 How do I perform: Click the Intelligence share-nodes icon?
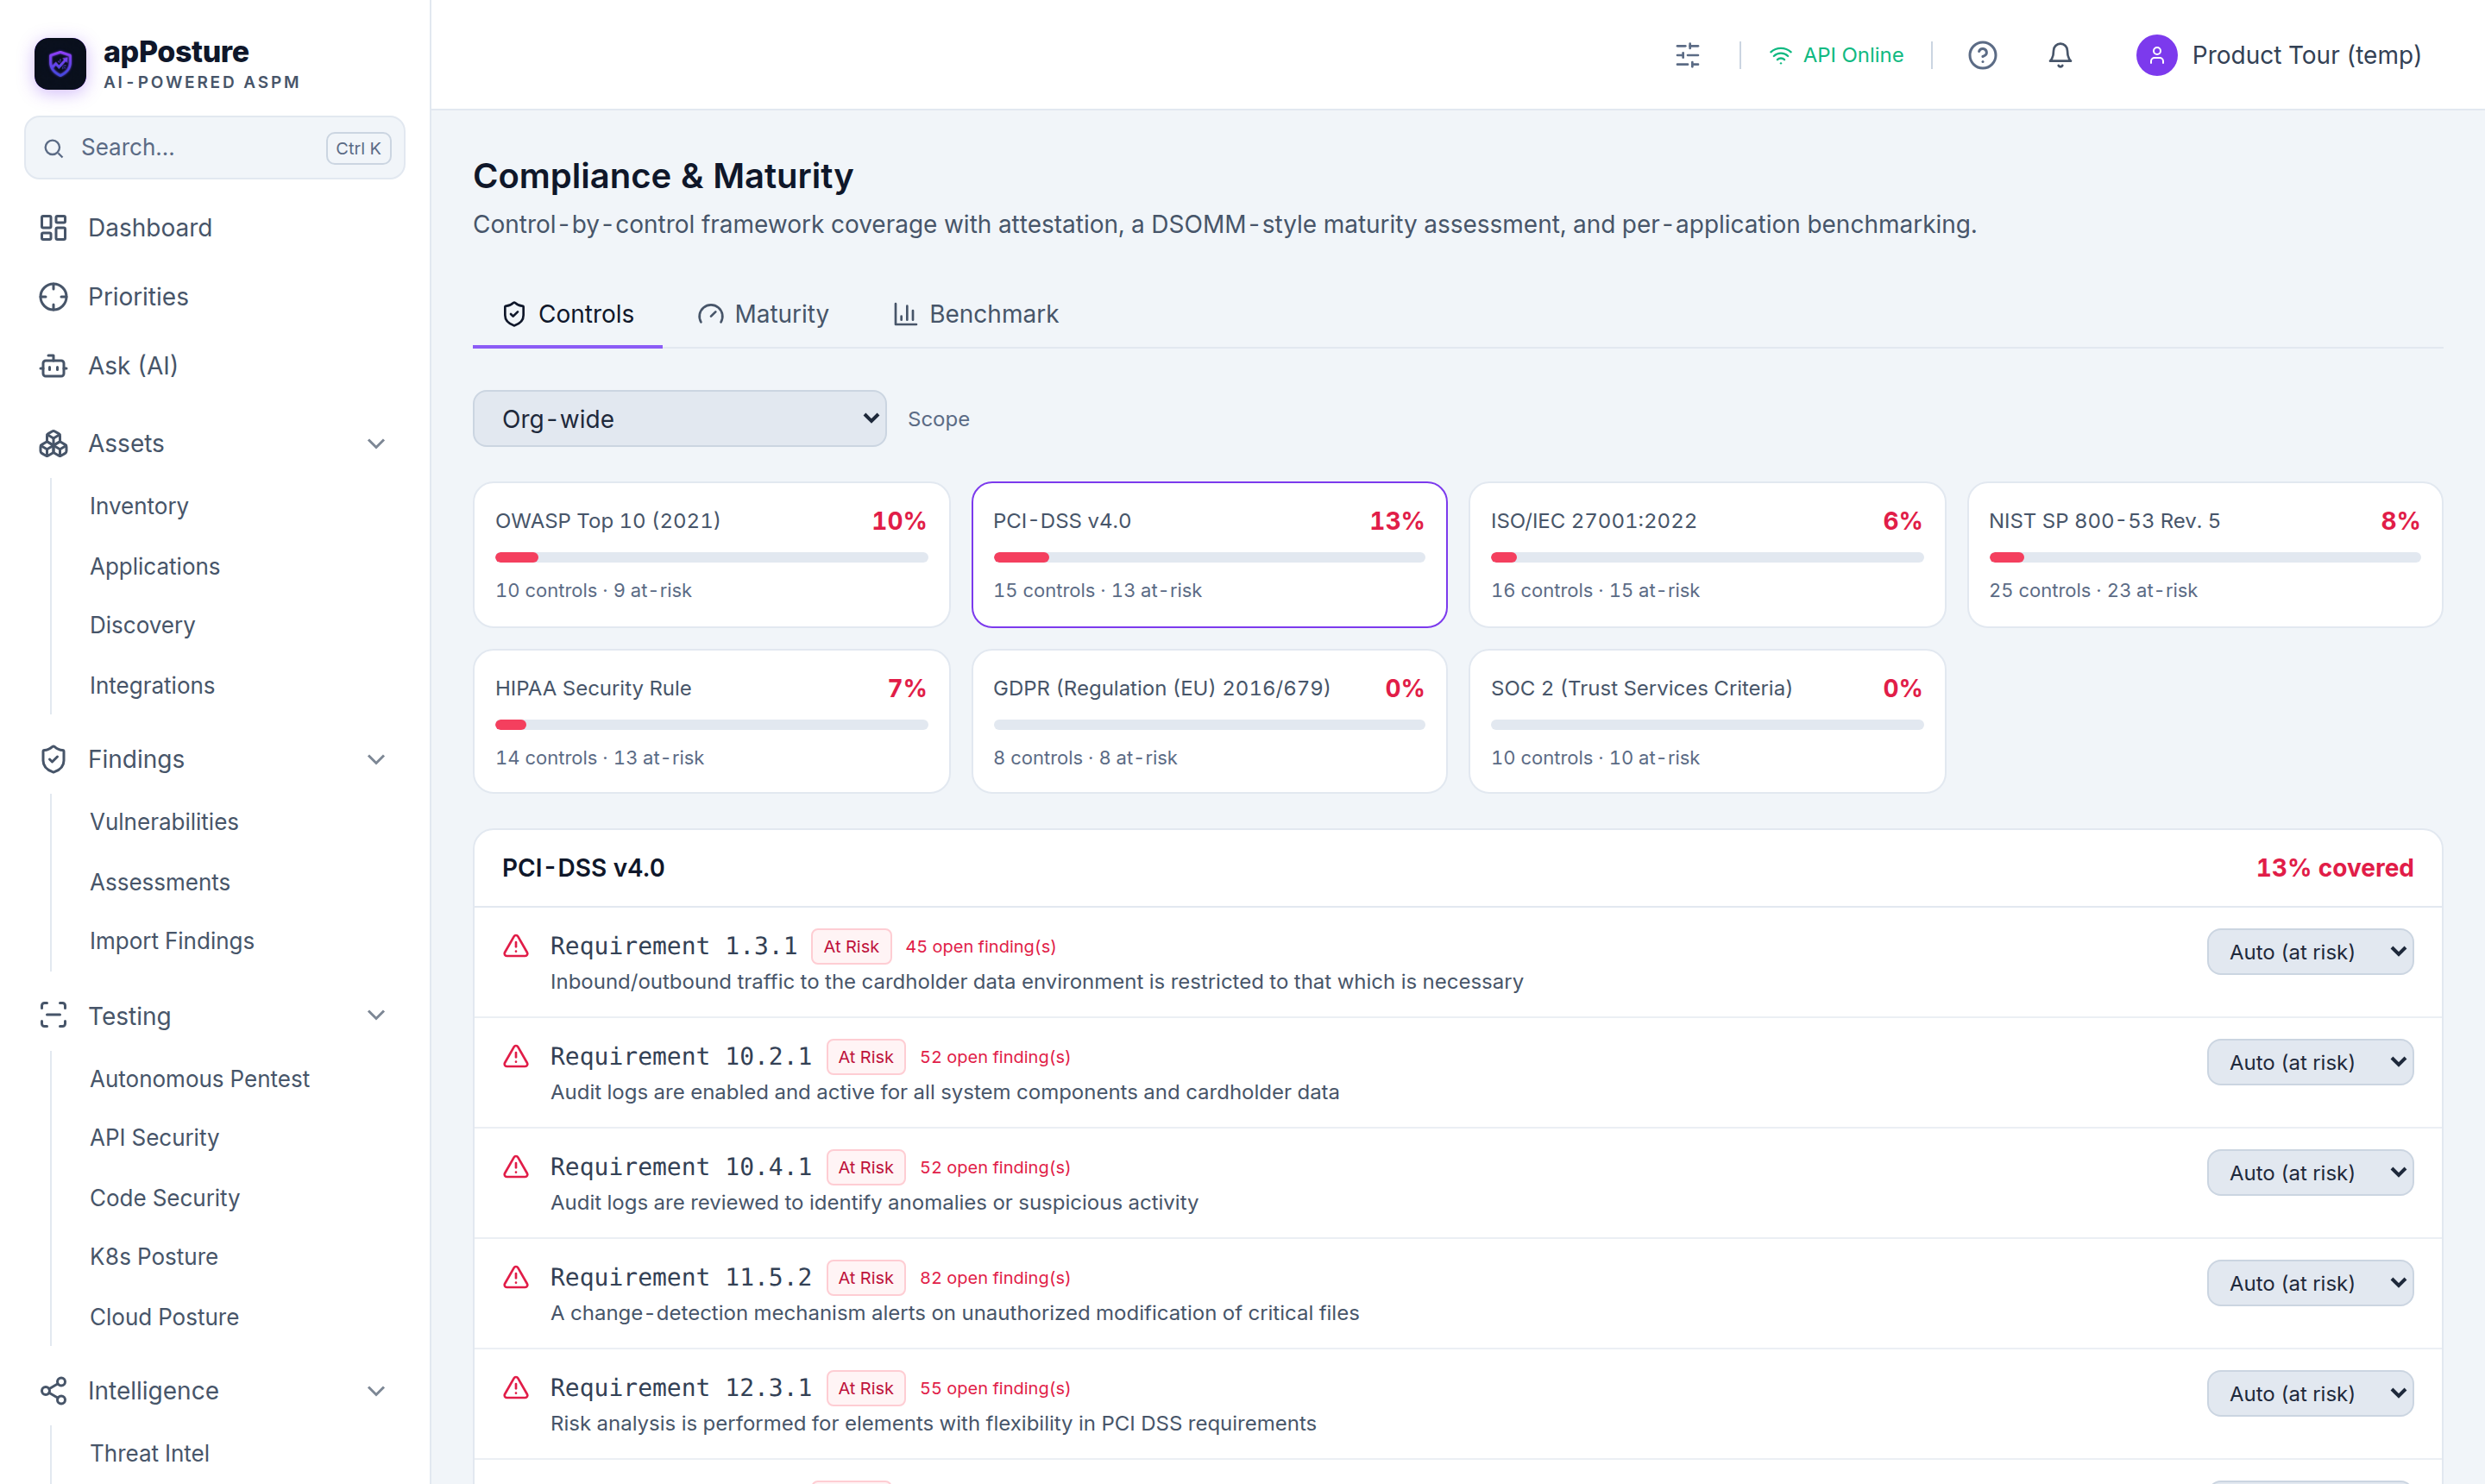tap(53, 1390)
